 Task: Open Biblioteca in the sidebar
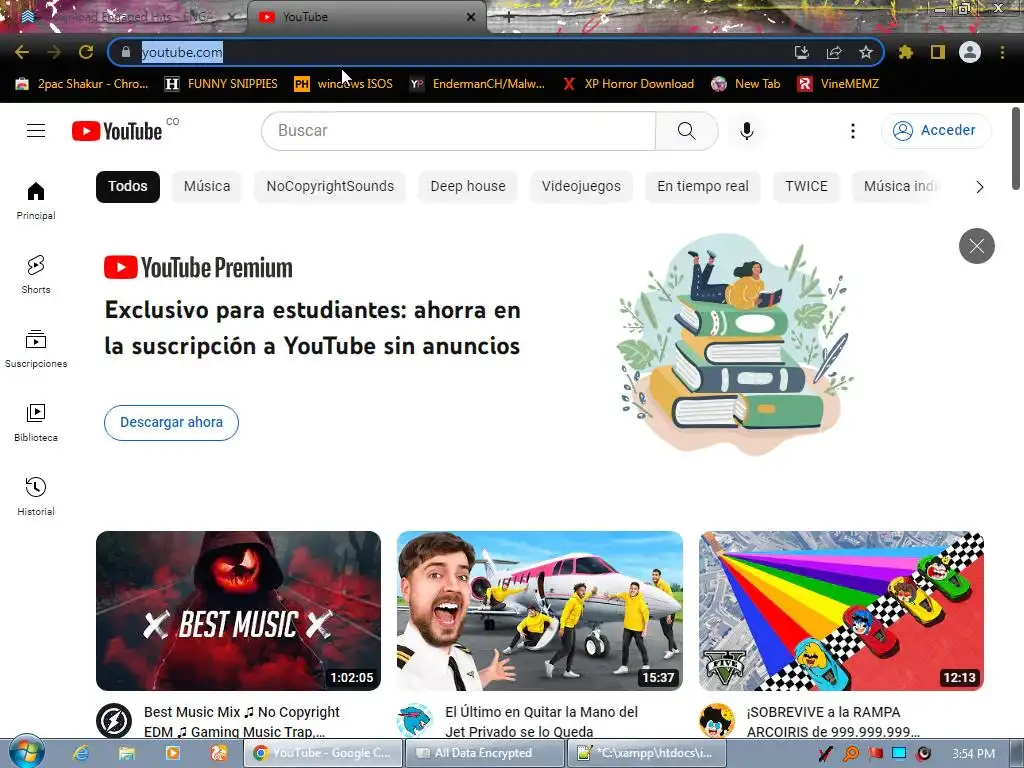[36, 423]
